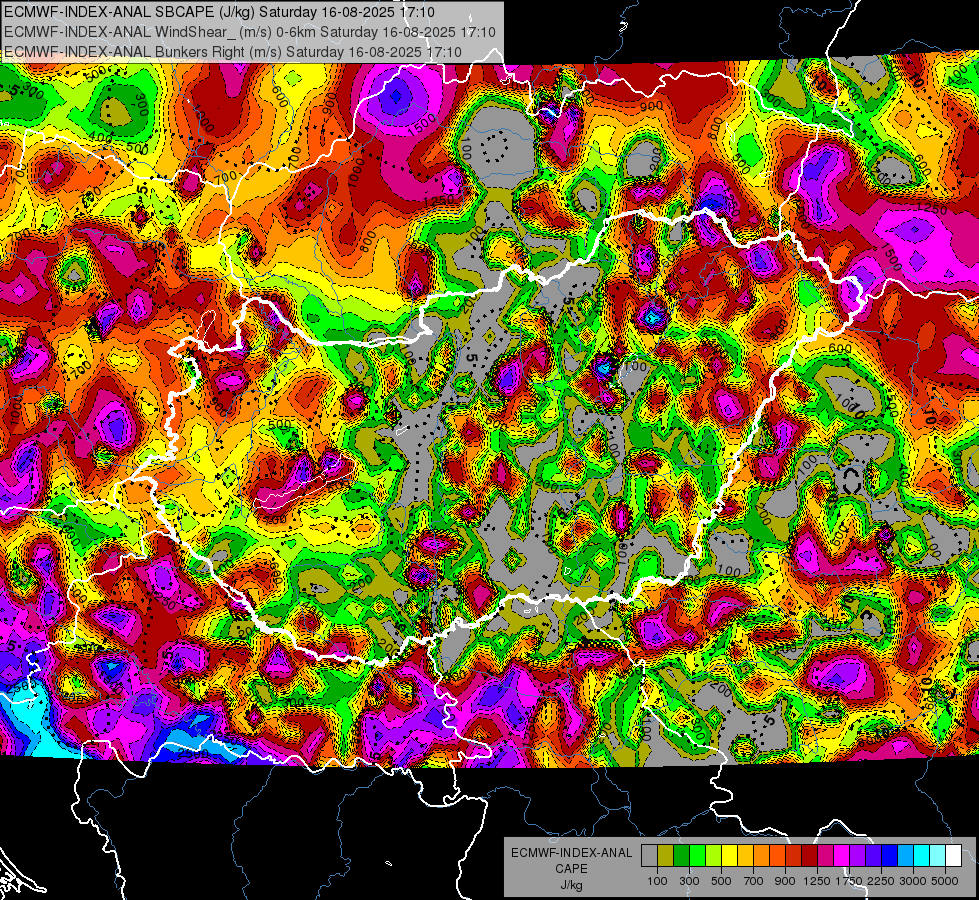Click the SBCAPE header line at the top
This screenshot has height=900, width=979.
[x=219, y=12]
